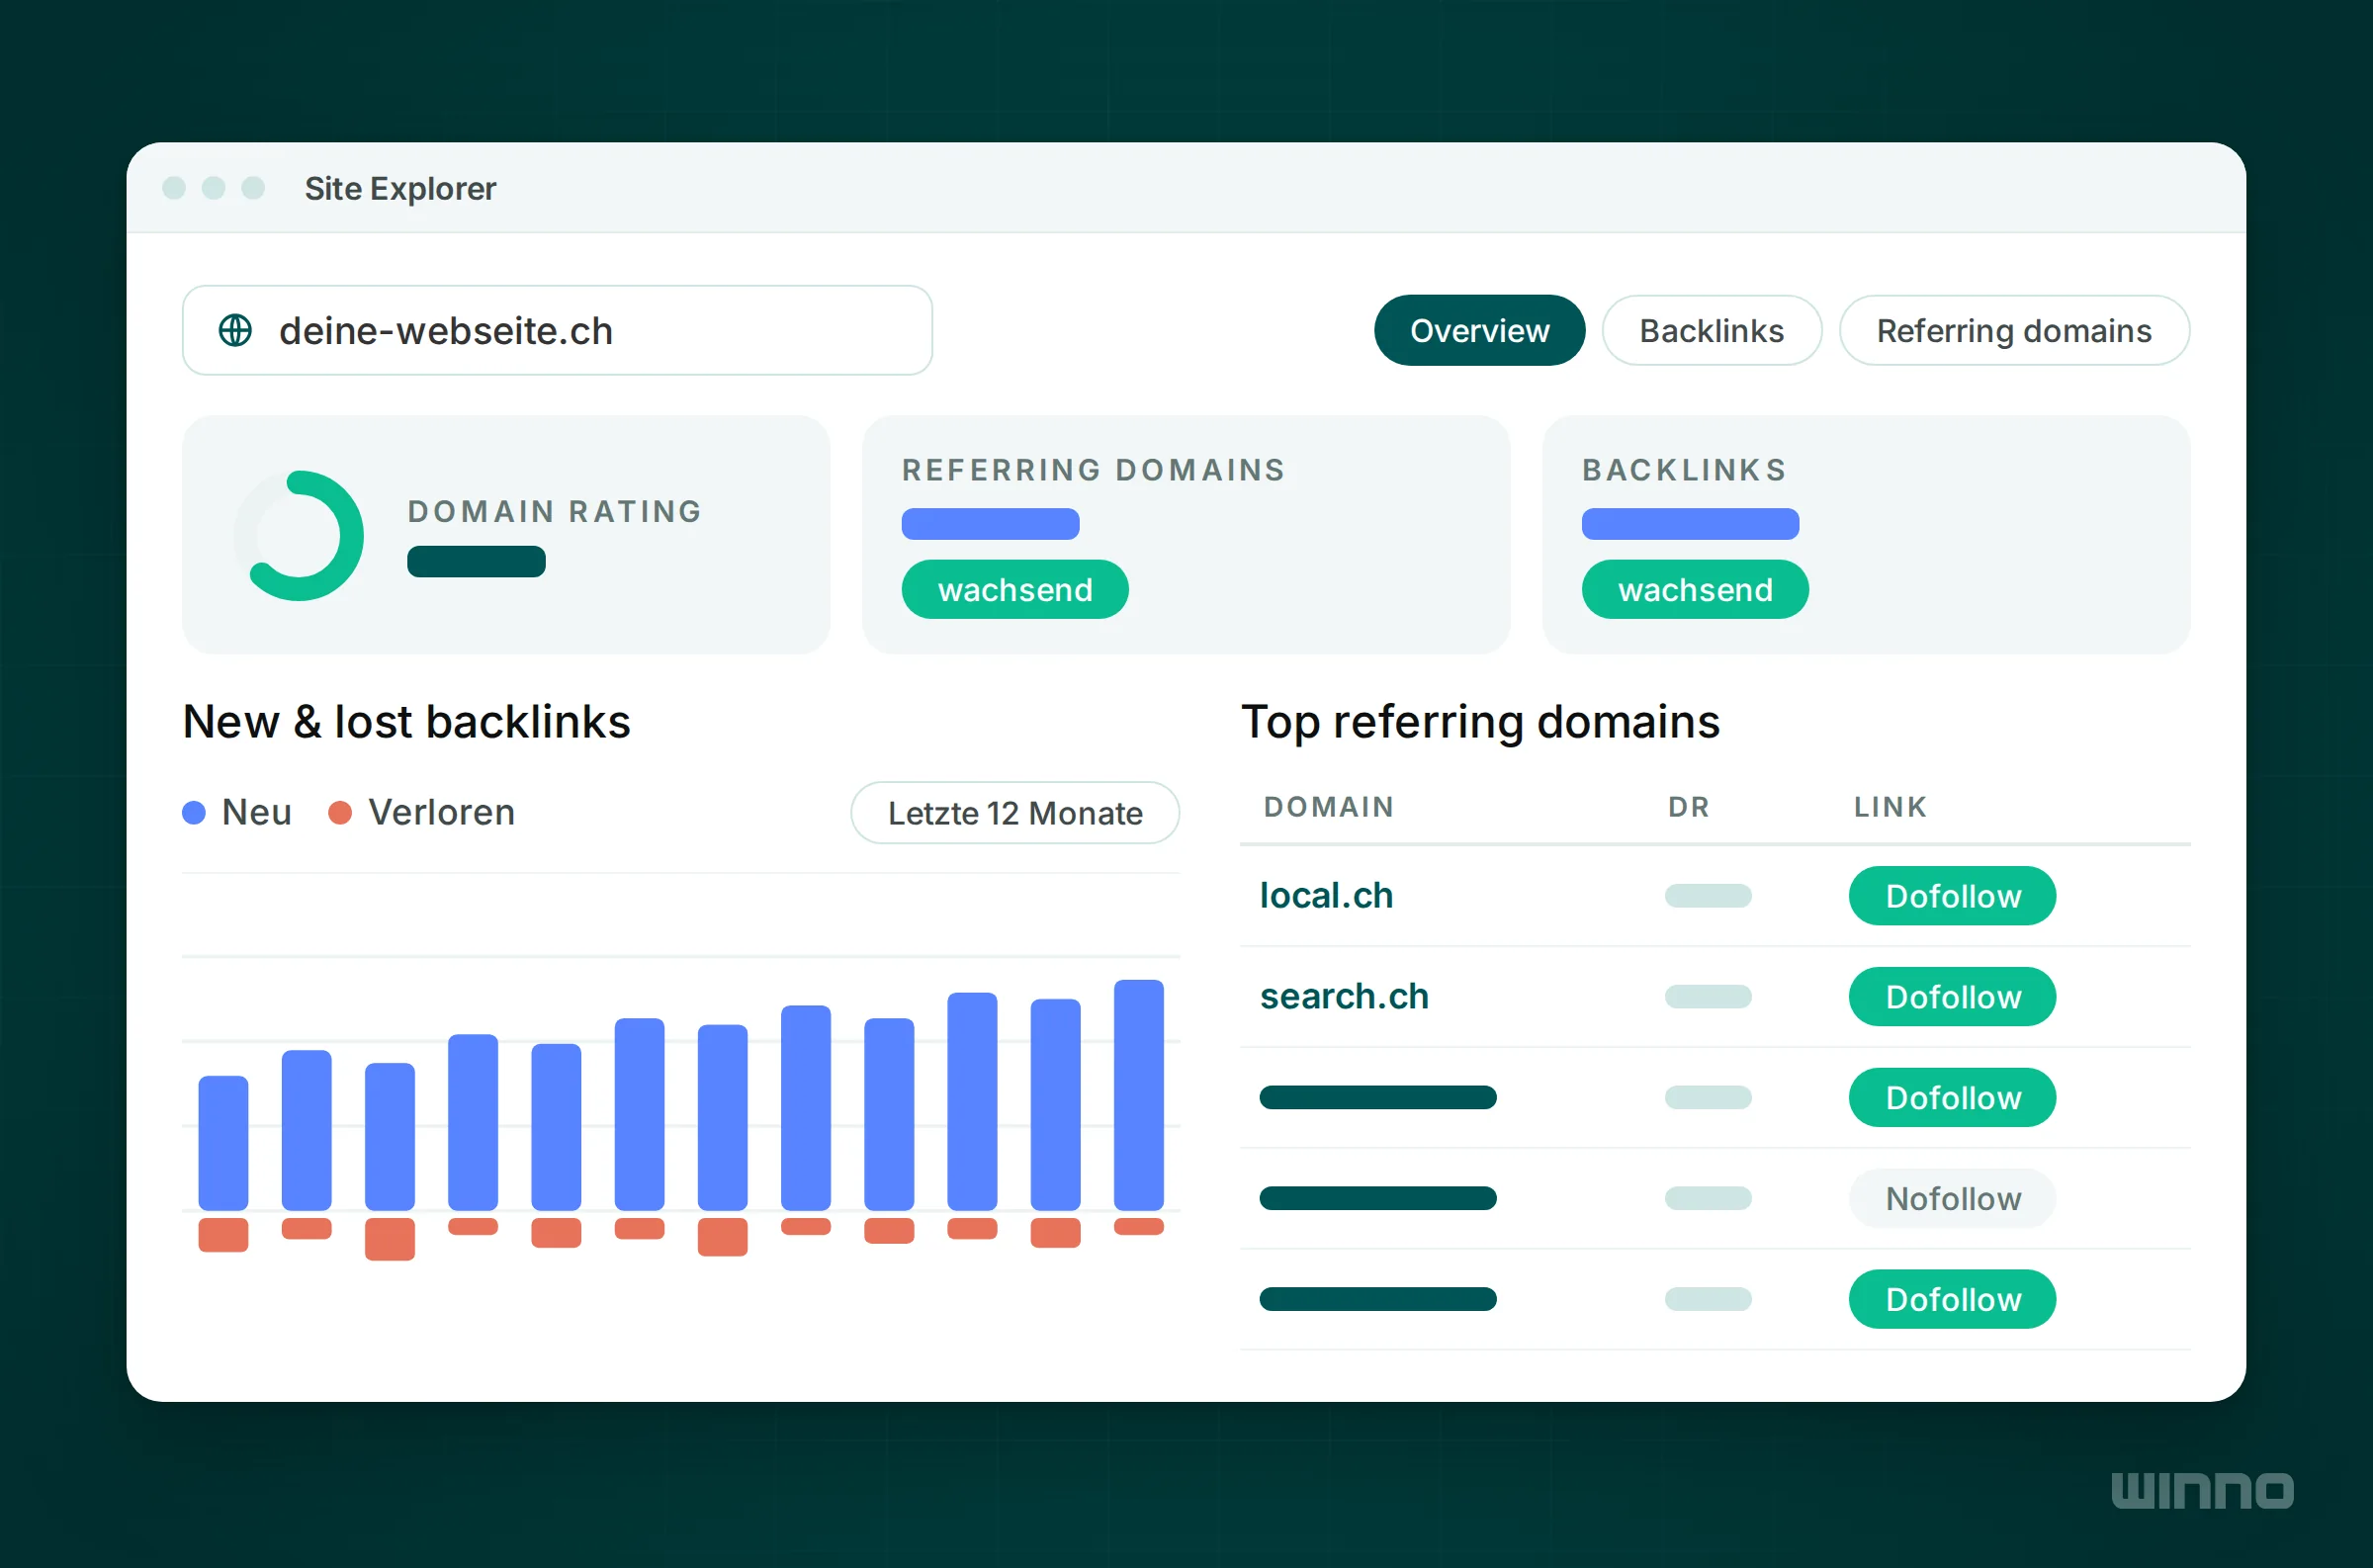Open the Referring domains tab
Viewport: 2373px width, 1568px height.
(2014, 330)
